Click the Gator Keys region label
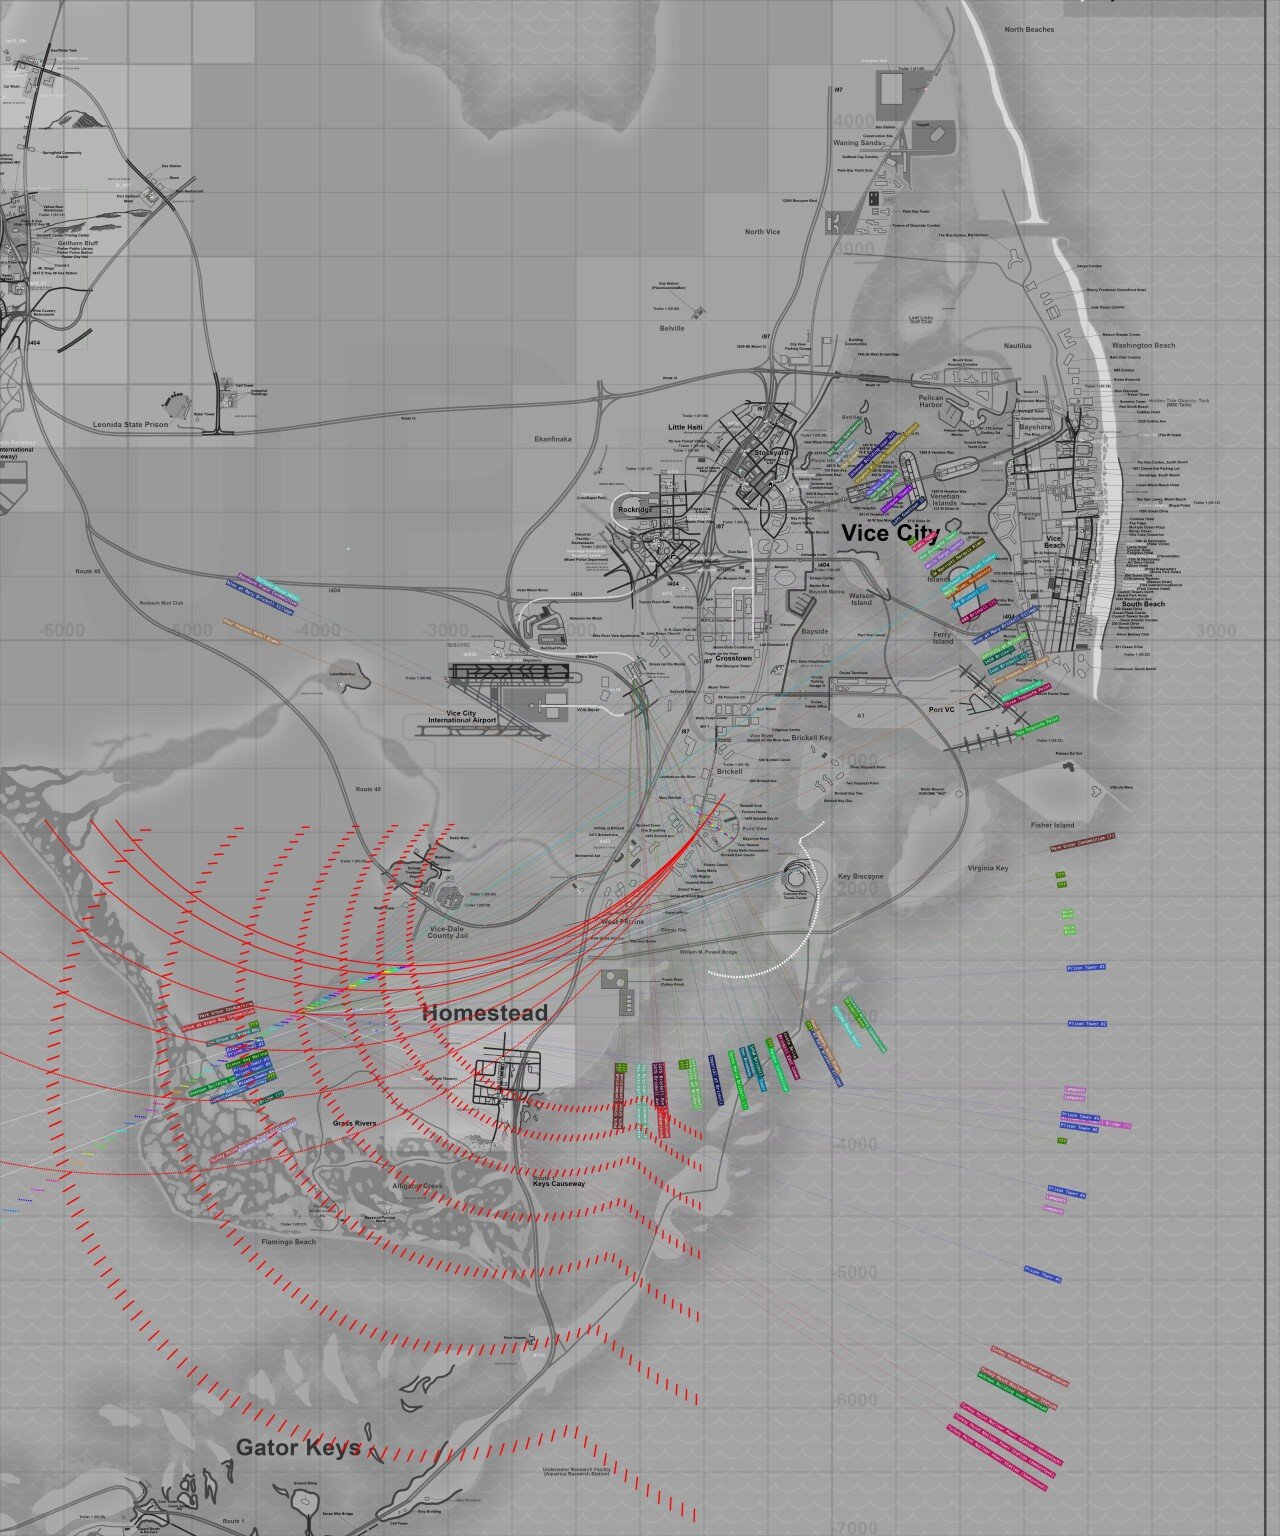Viewport: 1280px width, 1536px height. tap(298, 1447)
